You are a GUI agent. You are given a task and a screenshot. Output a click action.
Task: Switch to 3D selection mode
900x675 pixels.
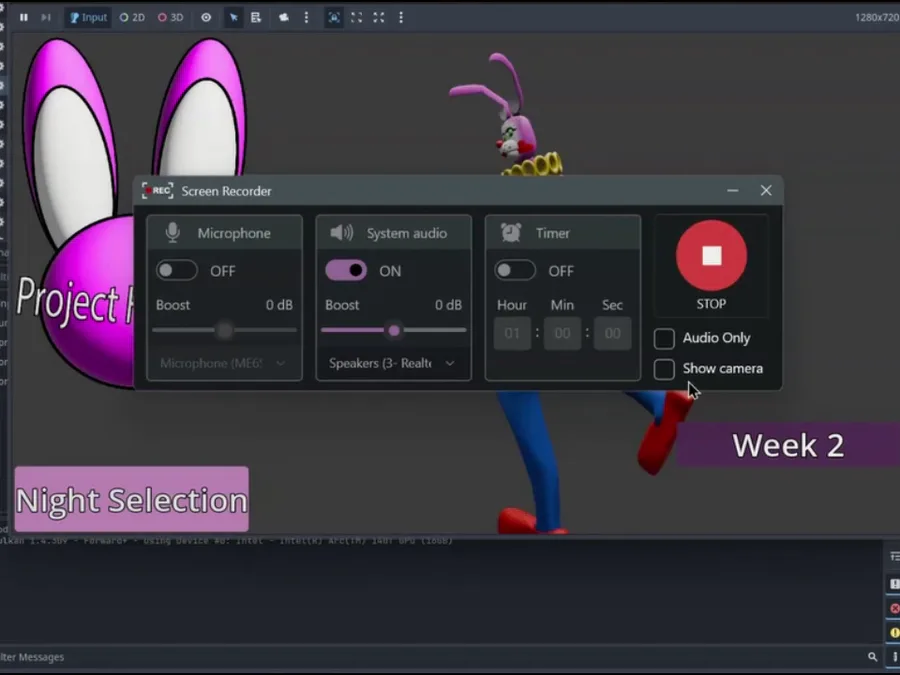pyautogui.click(x=170, y=18)
